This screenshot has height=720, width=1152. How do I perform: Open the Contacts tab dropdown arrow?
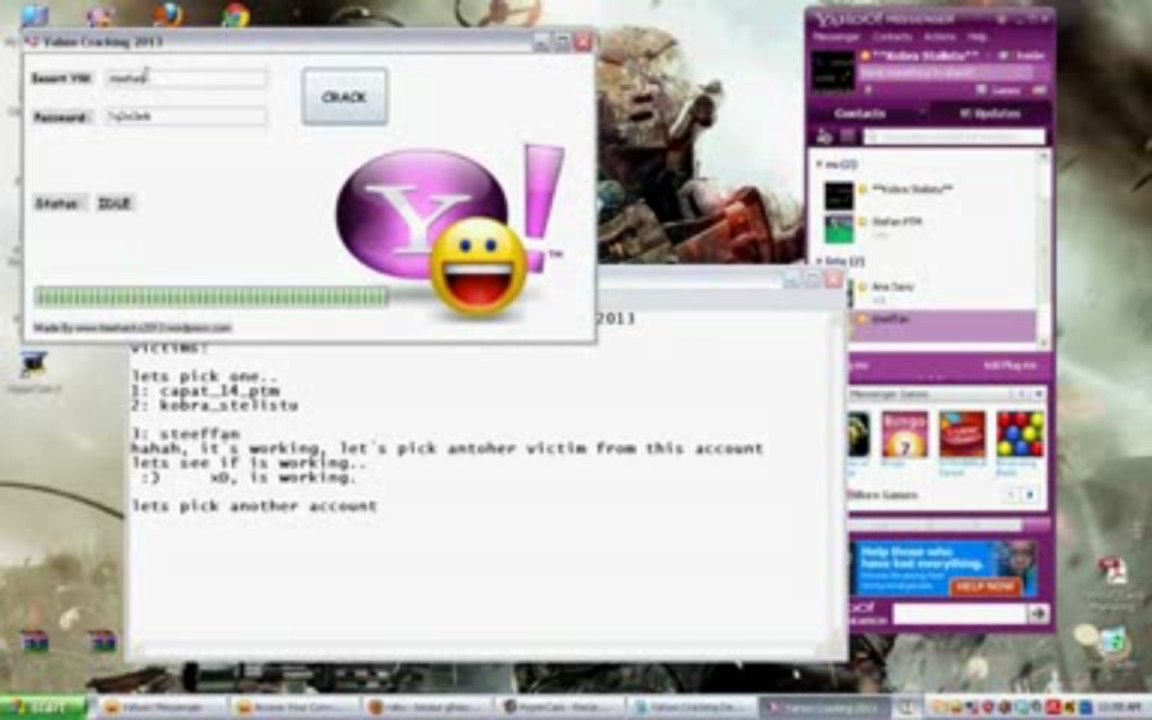coord(921,113)
